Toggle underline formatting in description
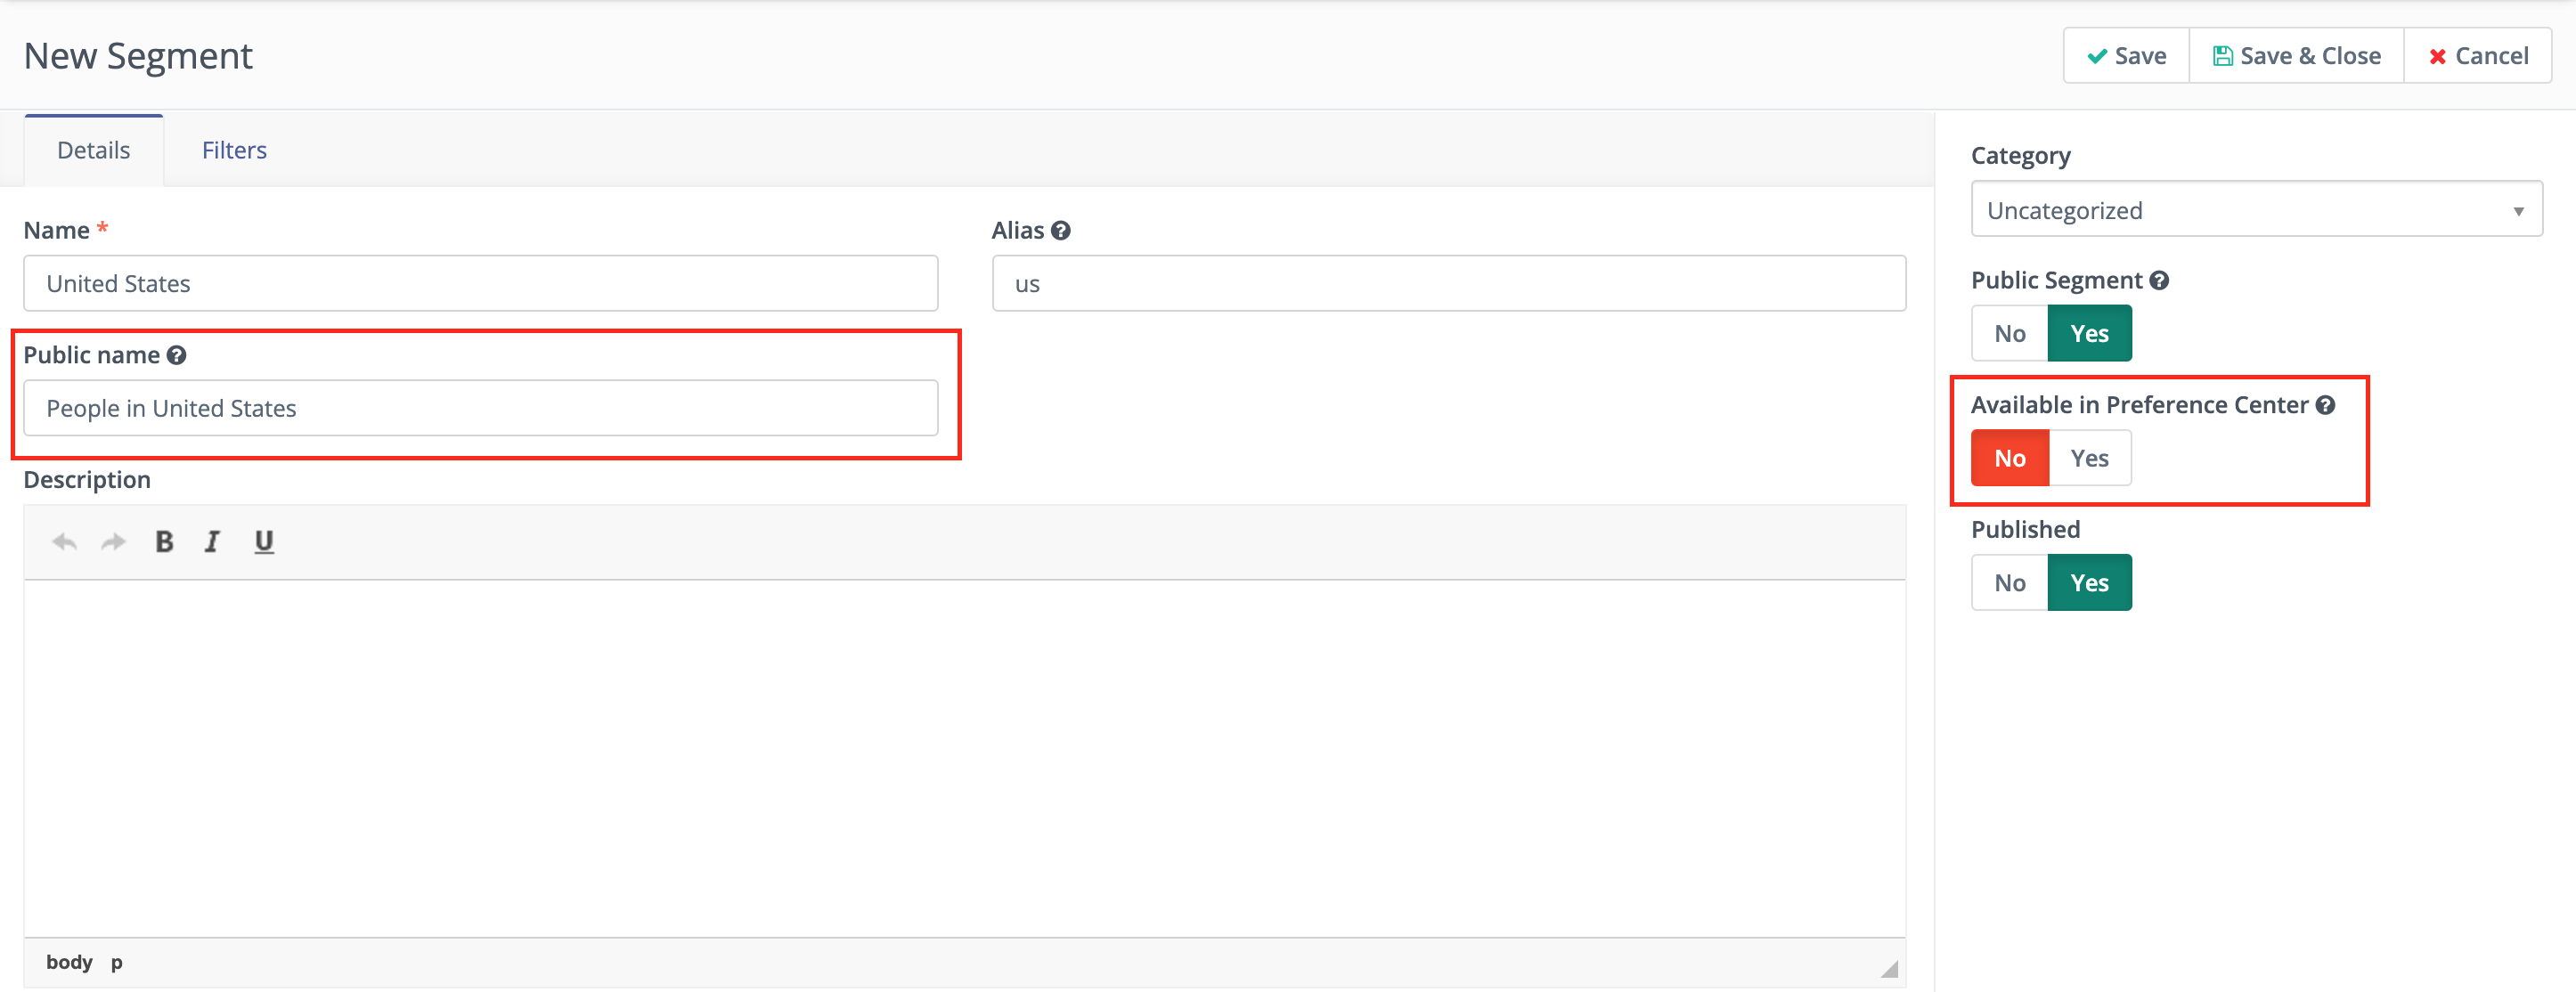The width and height of the screenshot is (2576, 992). click(263, 542)
